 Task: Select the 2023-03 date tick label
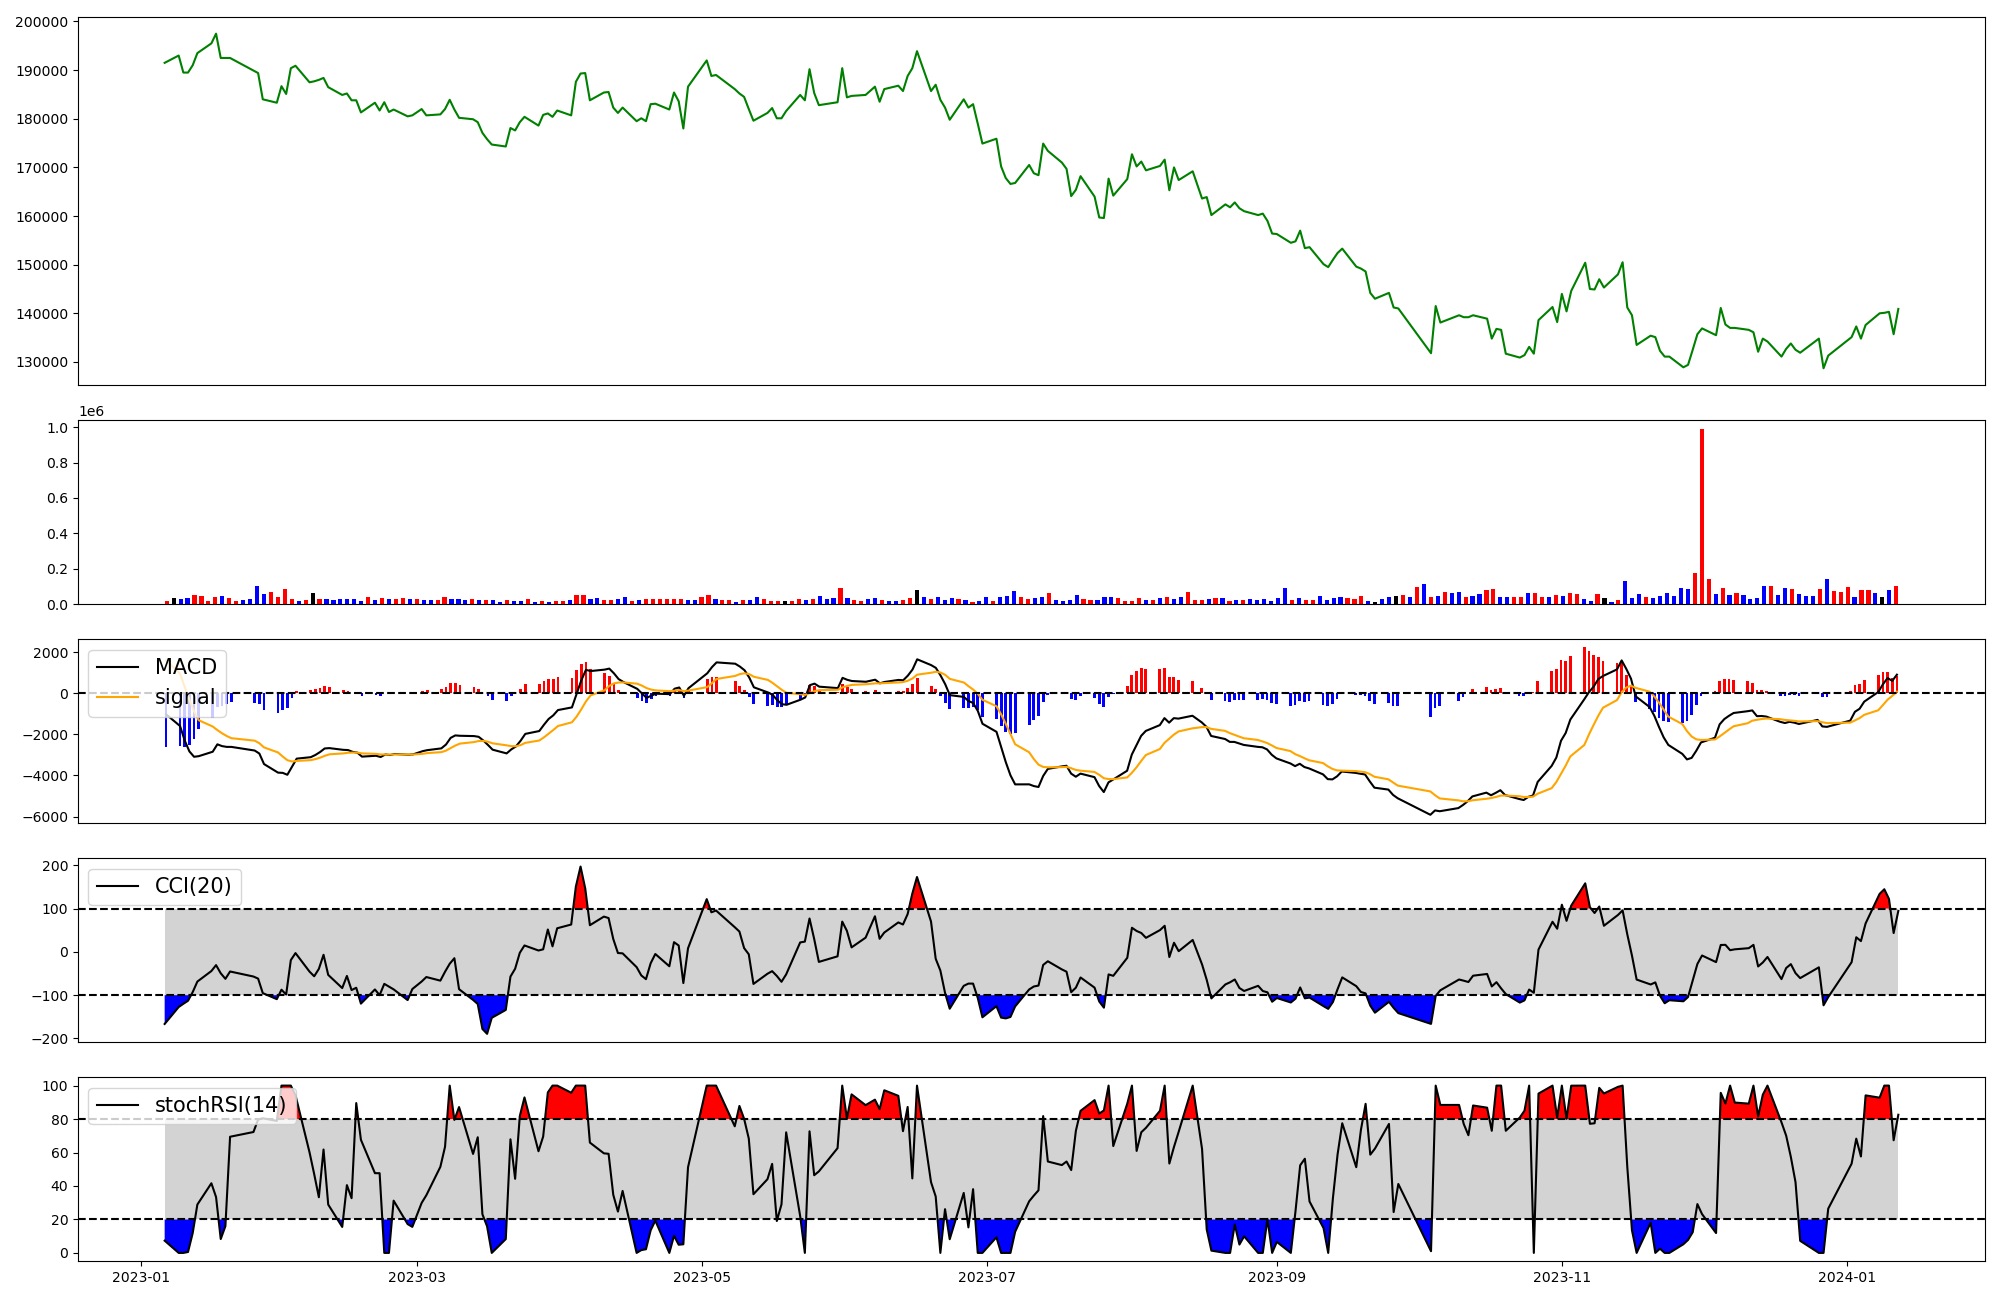click(x=416, y=1277)
